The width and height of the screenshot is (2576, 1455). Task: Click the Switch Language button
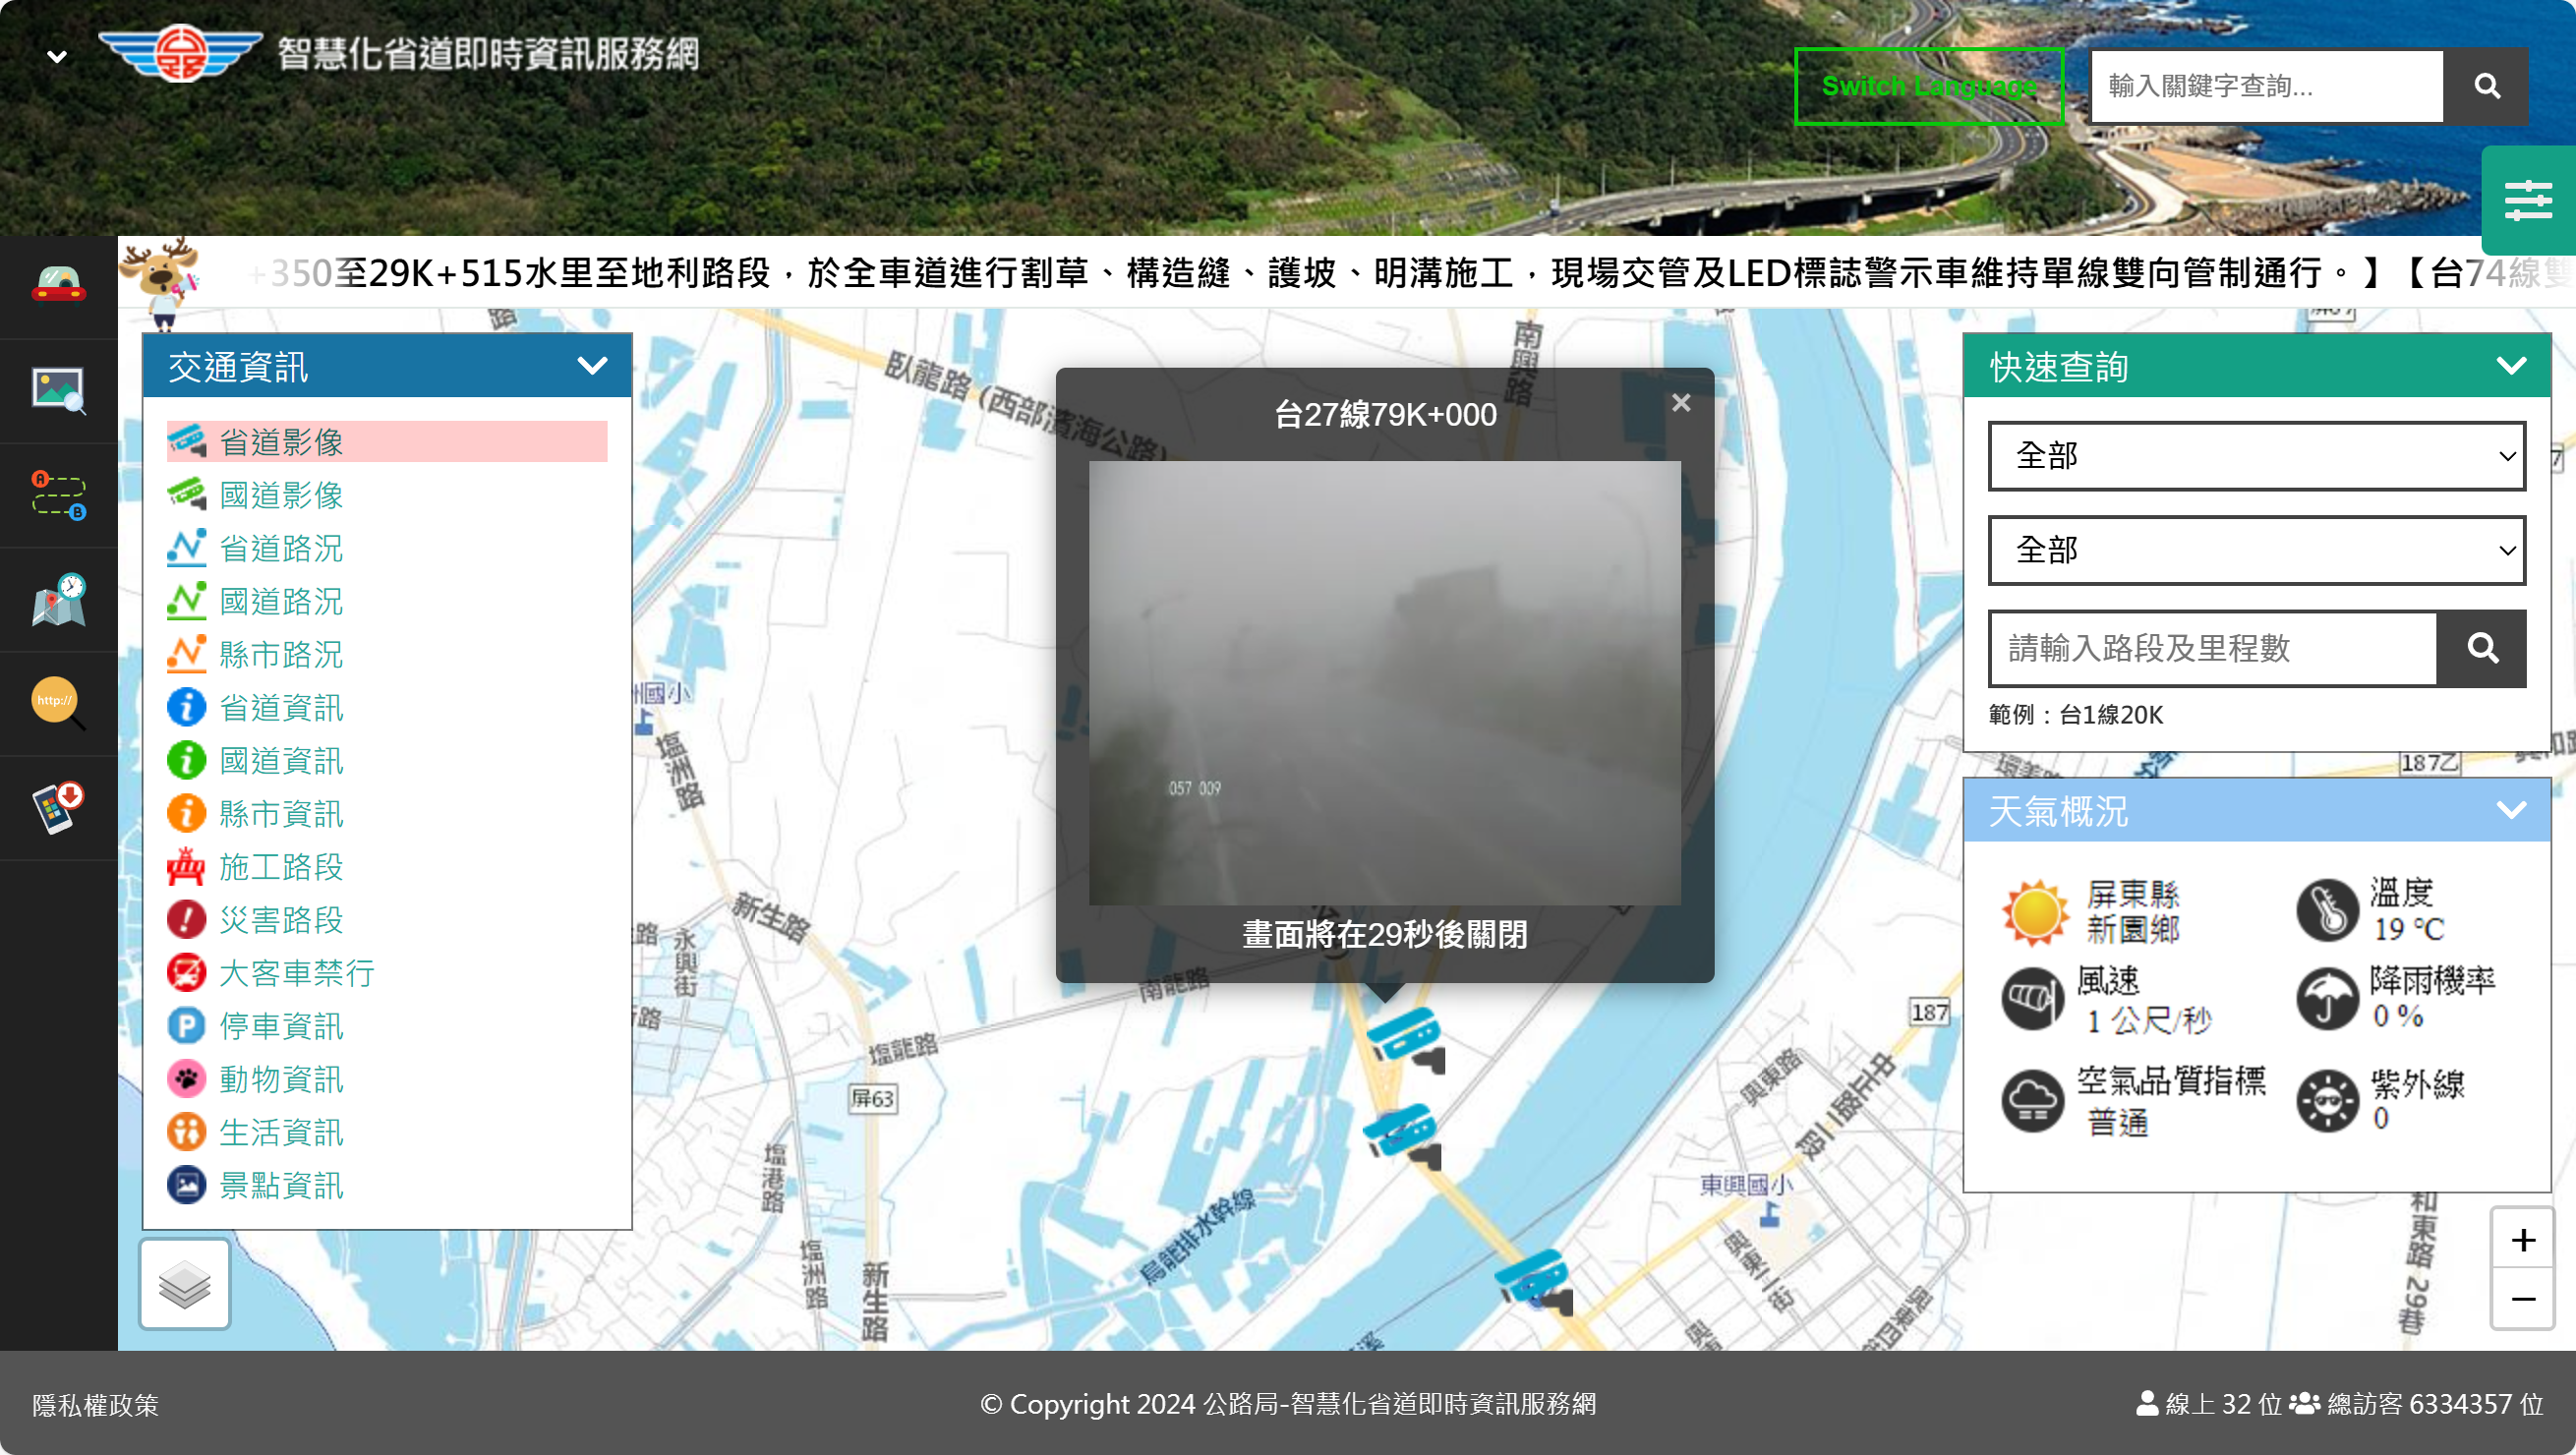[x=1929, y=86]
